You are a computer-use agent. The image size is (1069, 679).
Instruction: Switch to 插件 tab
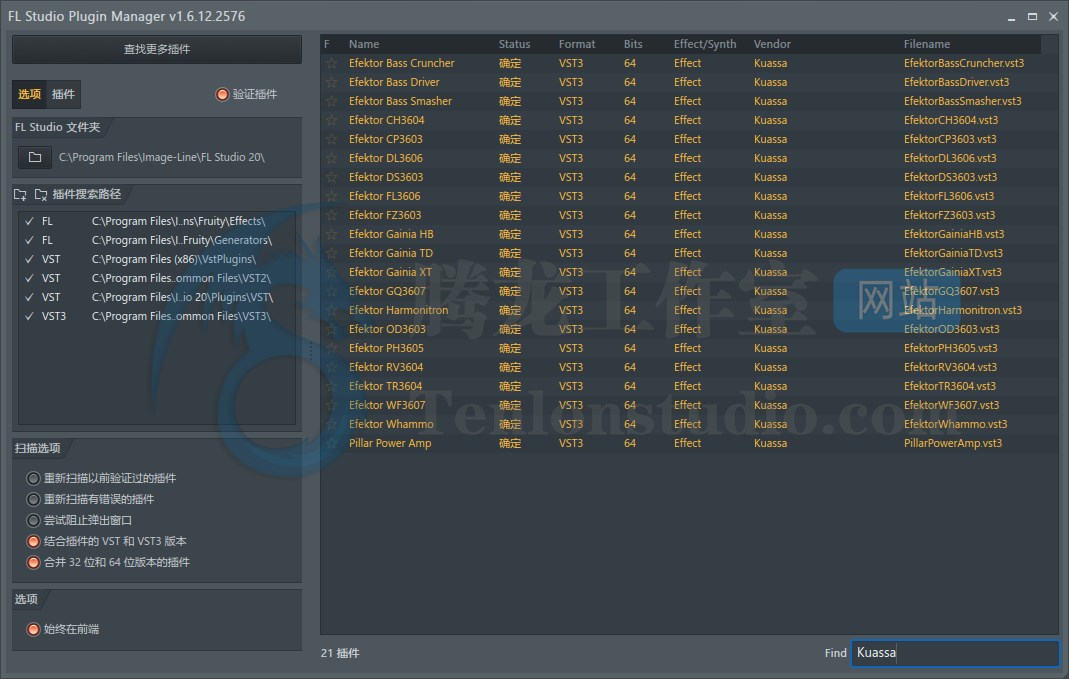[63, 94]
